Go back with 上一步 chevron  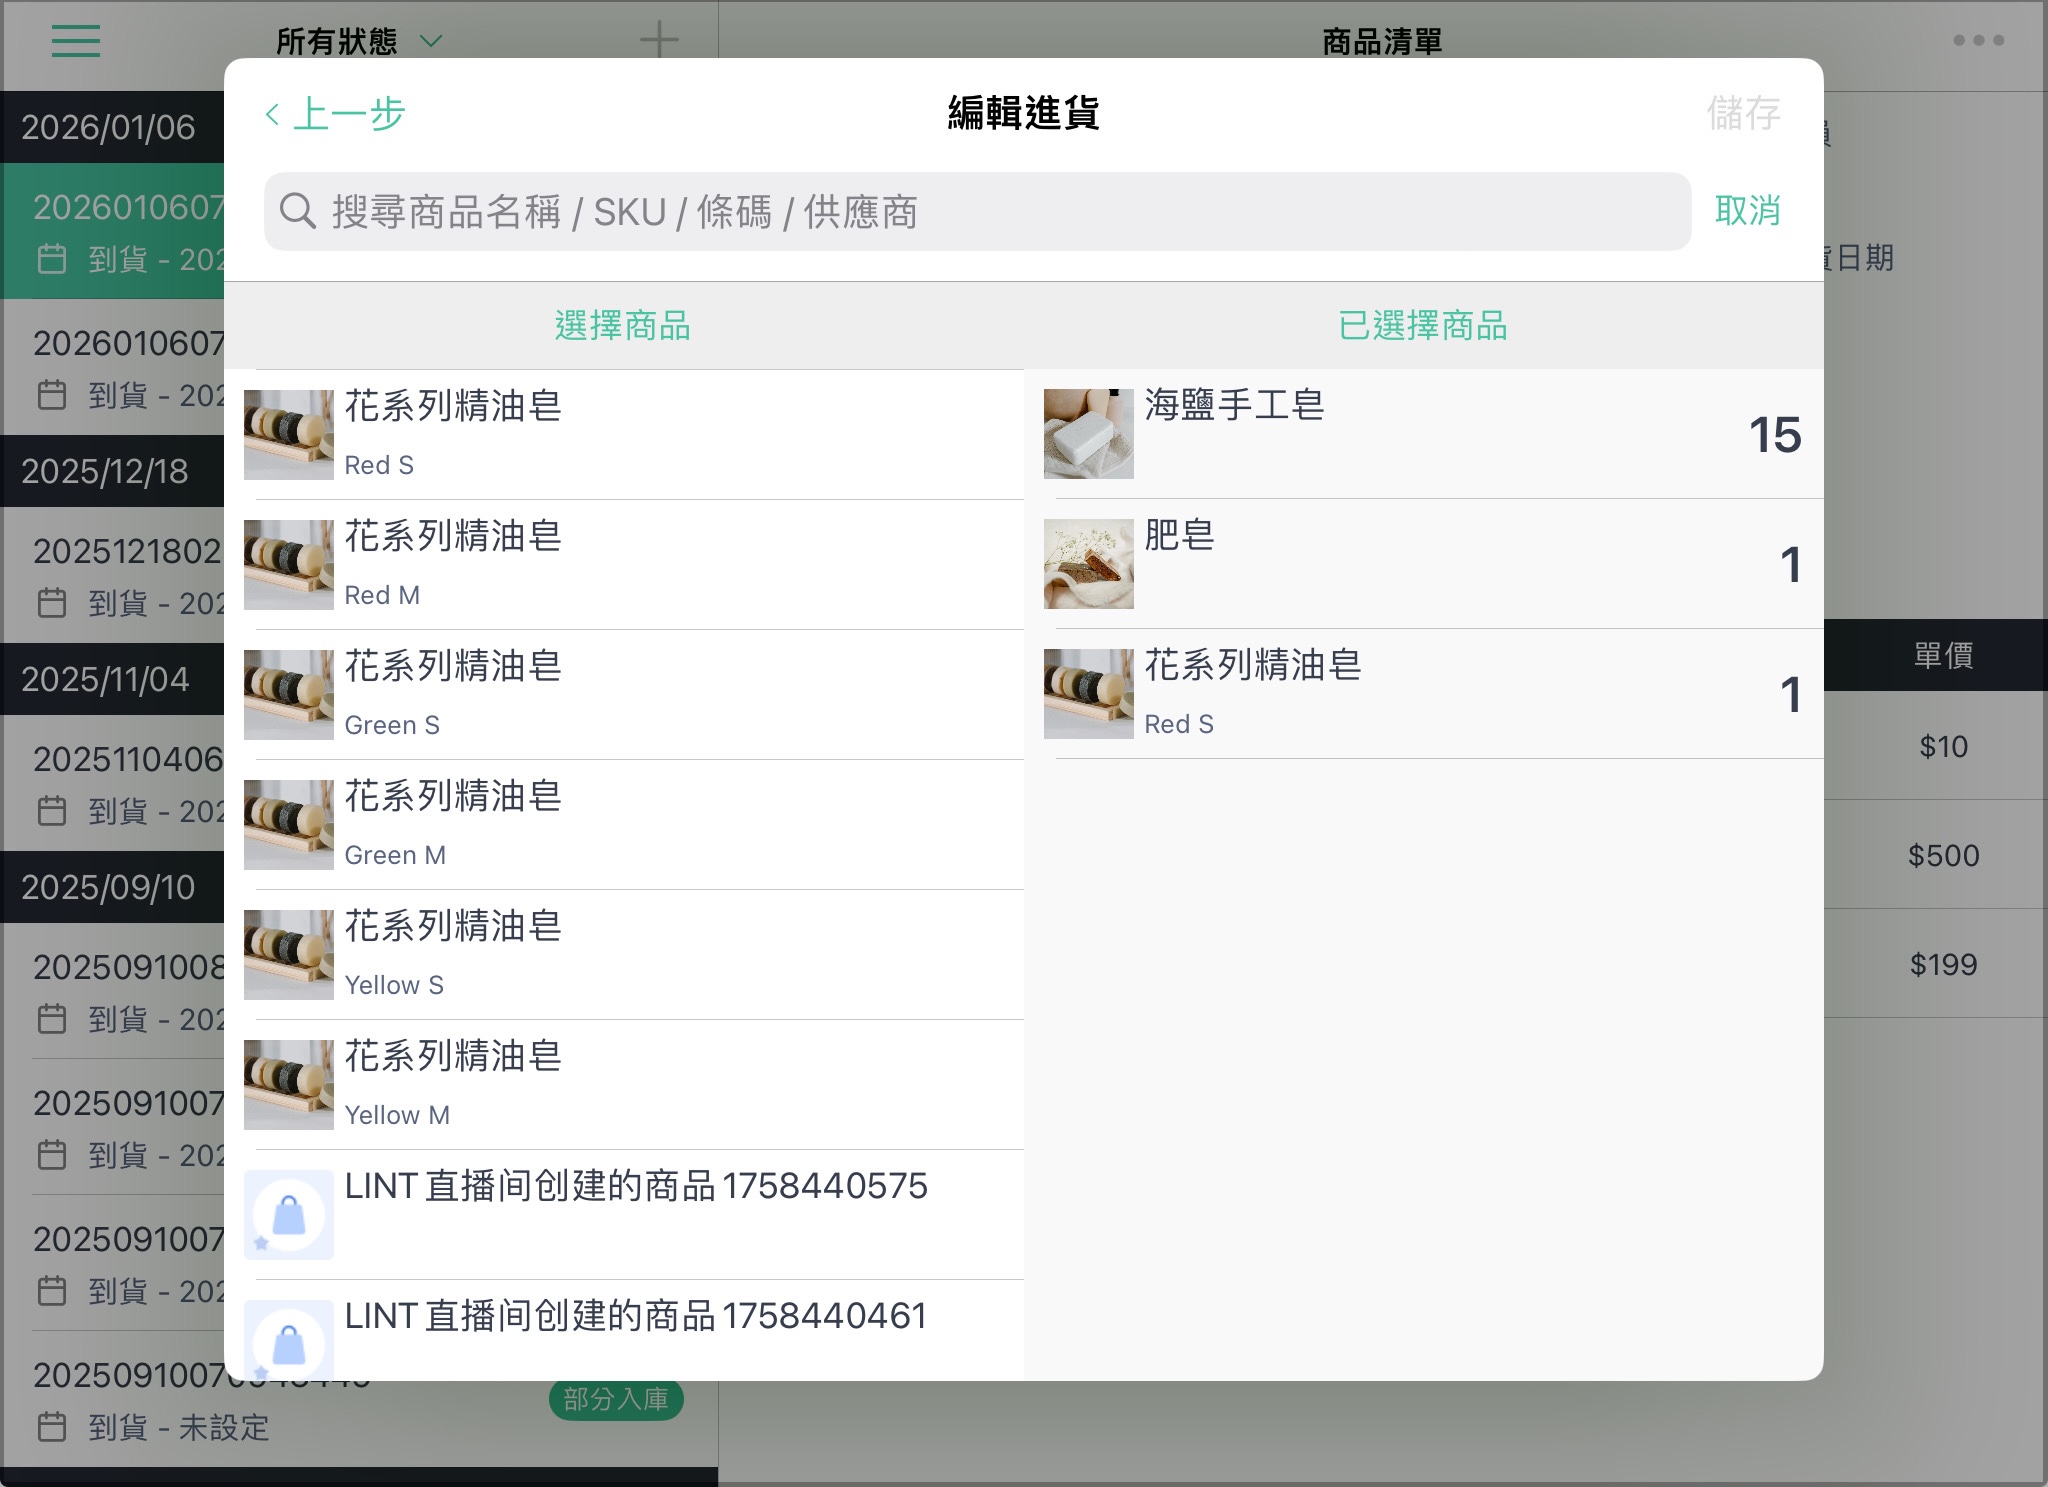pyautogui.click(x=335, y=113)
